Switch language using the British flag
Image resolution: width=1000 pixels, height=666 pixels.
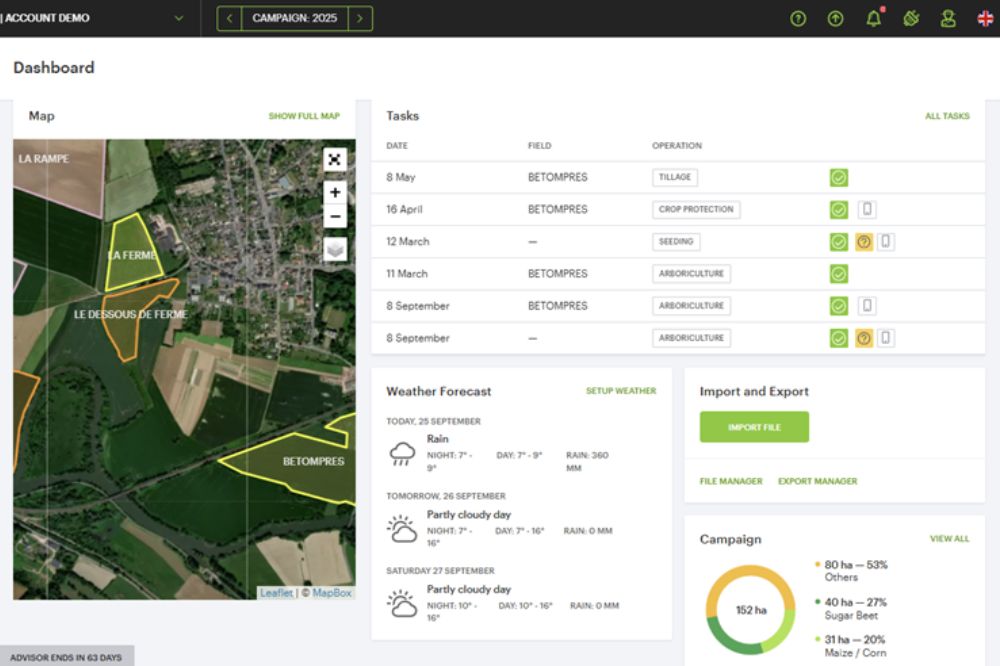tap(986, 18)
